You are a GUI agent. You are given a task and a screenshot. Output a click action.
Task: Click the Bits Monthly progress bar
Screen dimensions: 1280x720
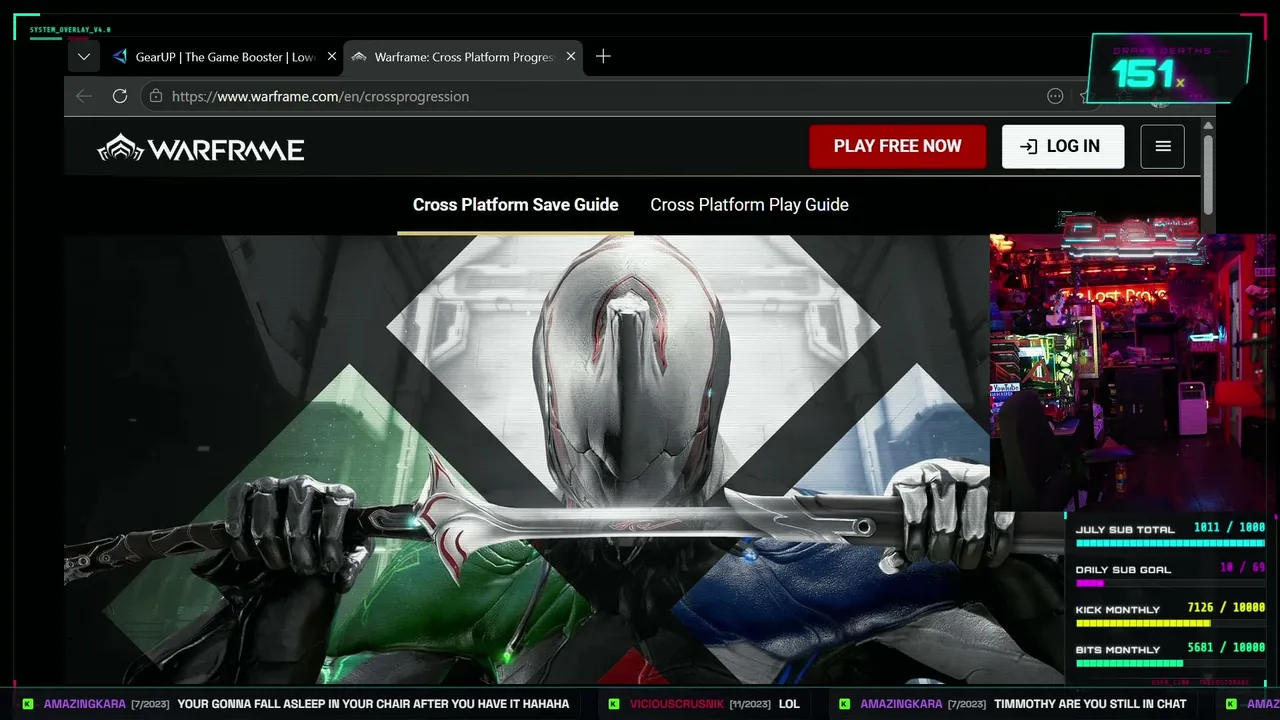coord(1170,663)
